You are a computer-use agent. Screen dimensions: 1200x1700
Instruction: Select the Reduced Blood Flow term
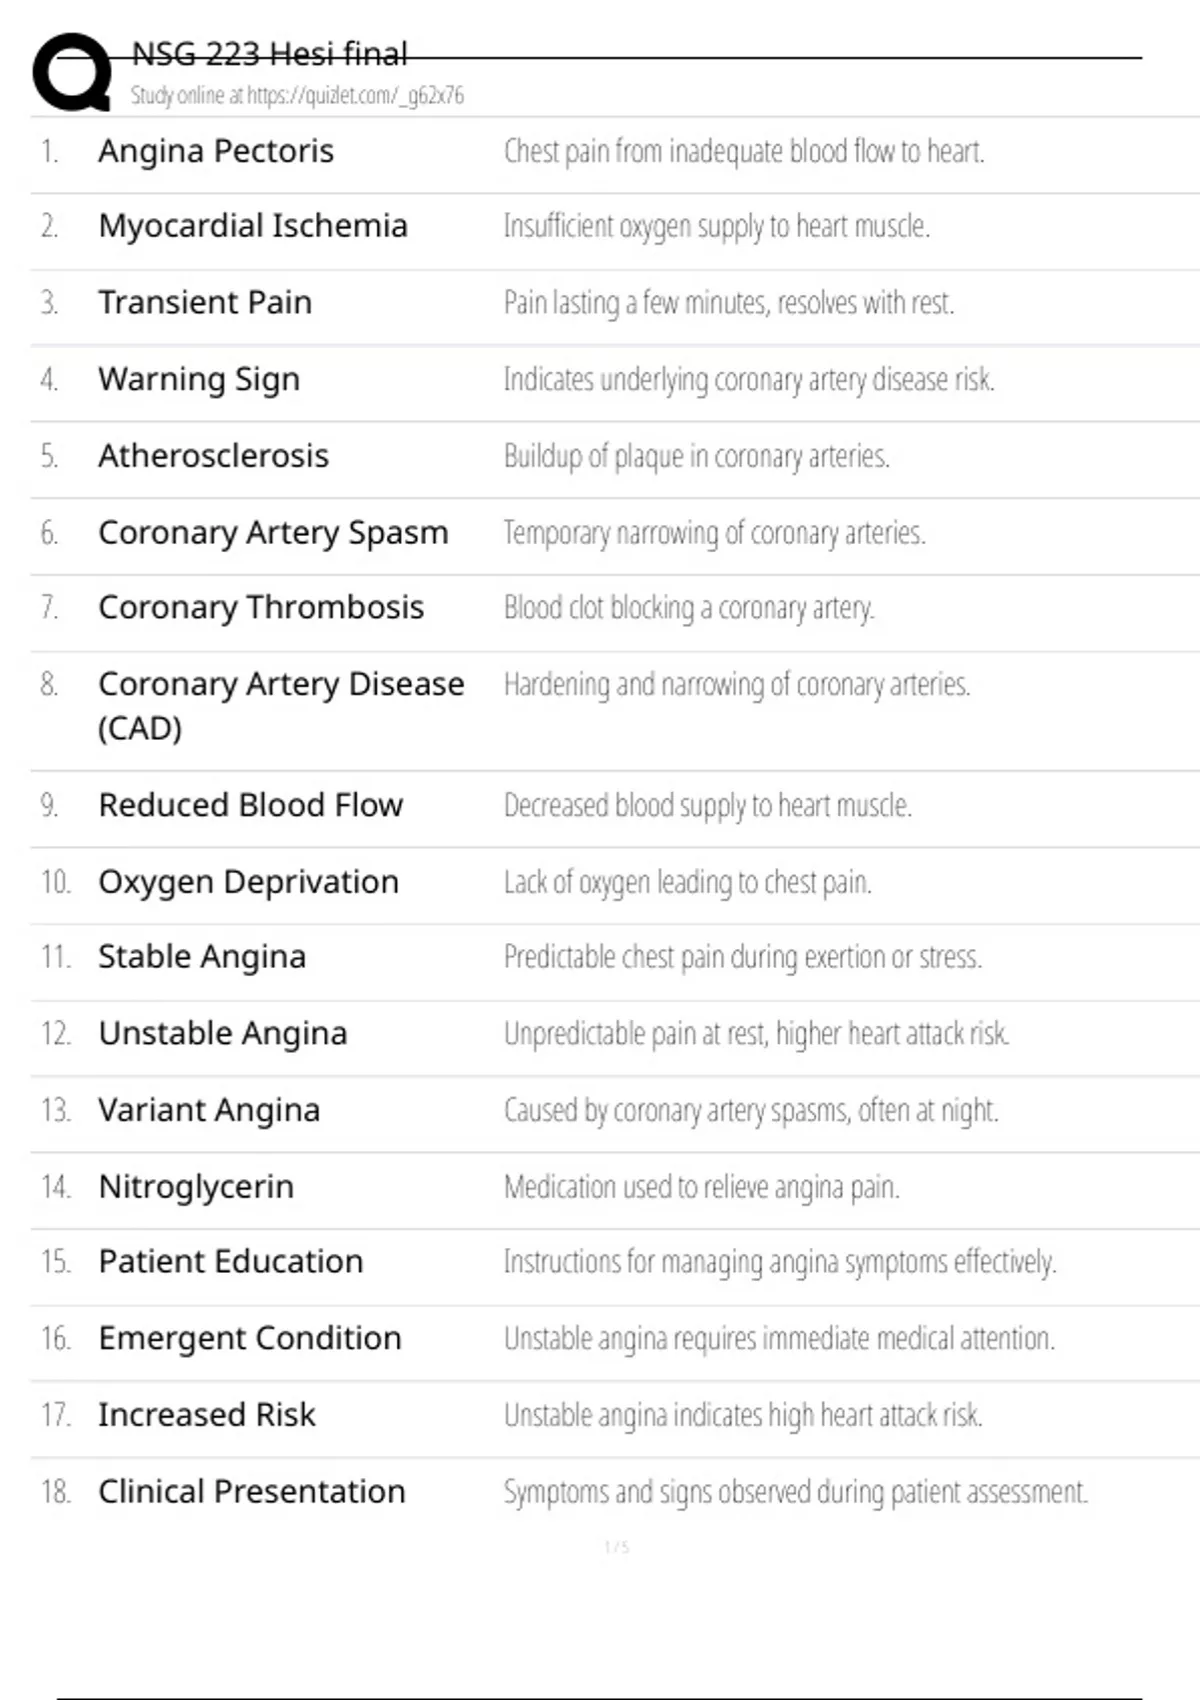(250, 805)
